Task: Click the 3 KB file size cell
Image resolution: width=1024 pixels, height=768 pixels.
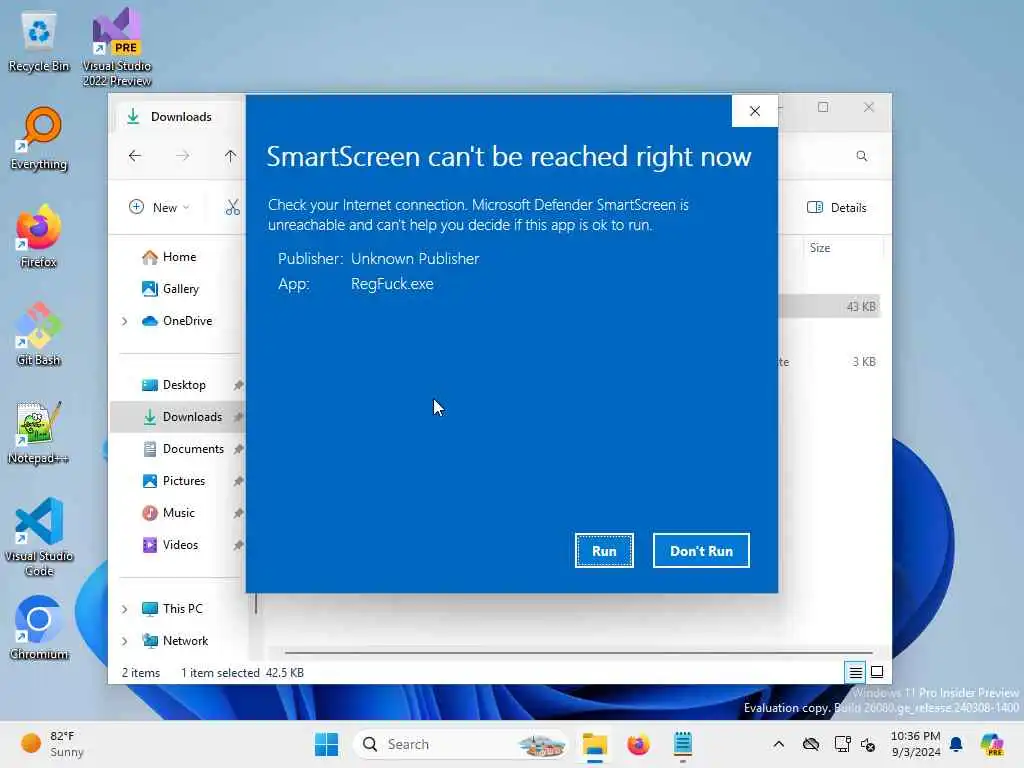Action: (863, 361)
